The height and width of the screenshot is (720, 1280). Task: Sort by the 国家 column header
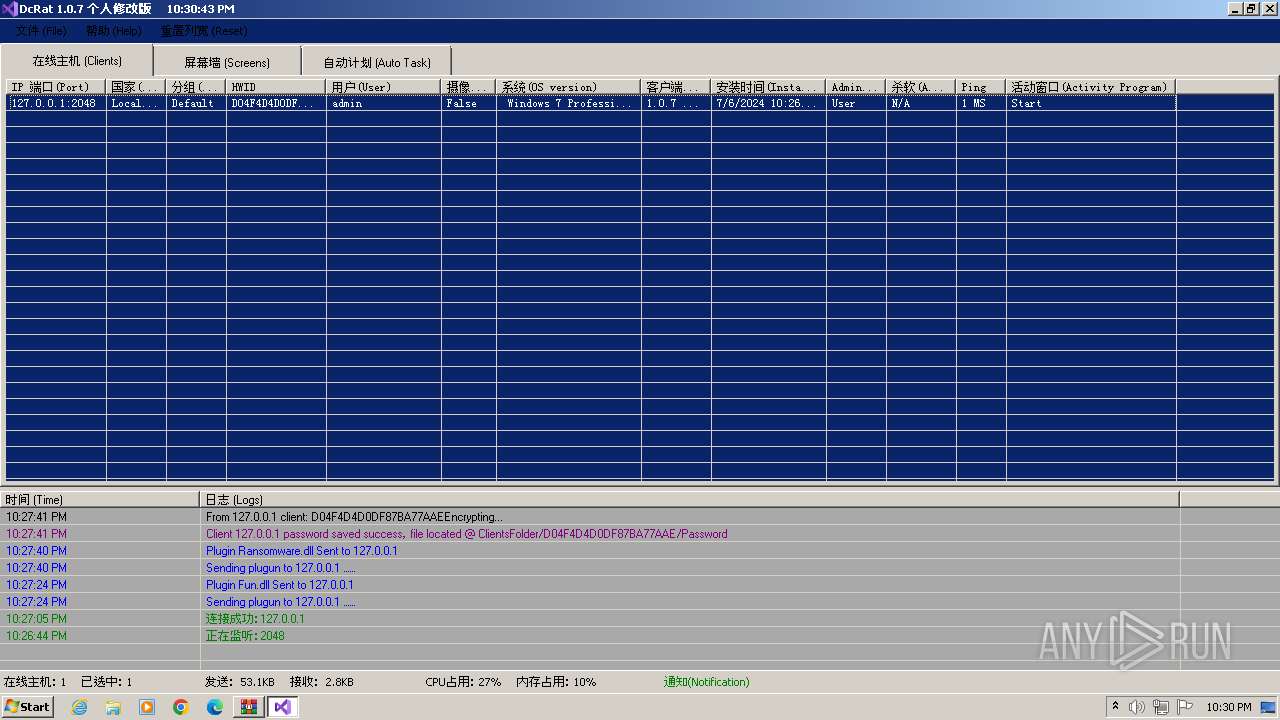tap(136, 87)
